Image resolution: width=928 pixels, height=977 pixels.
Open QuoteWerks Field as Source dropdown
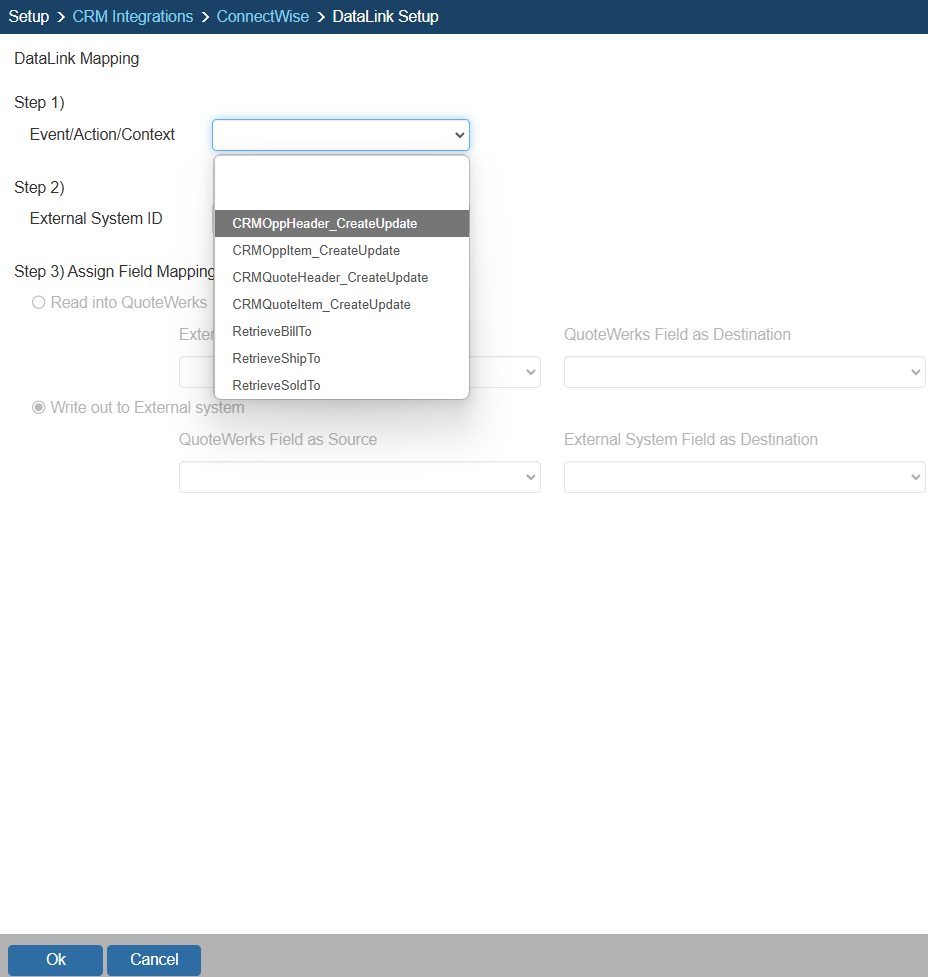pyautogui.click(x=360, y=477)
